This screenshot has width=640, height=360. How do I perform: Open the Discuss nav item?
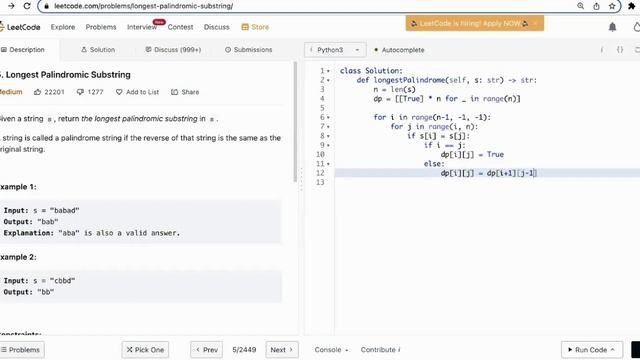coord(216,27)
